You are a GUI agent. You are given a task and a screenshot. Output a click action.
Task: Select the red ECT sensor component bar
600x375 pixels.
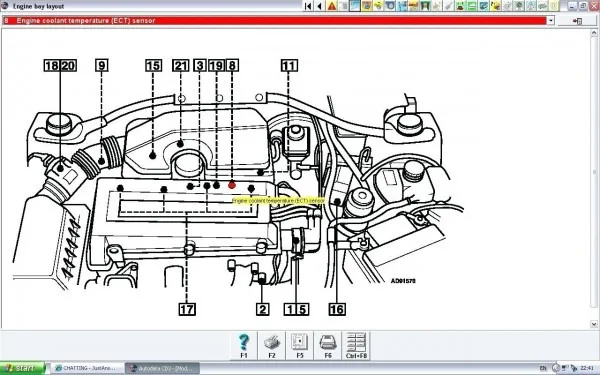274,21
